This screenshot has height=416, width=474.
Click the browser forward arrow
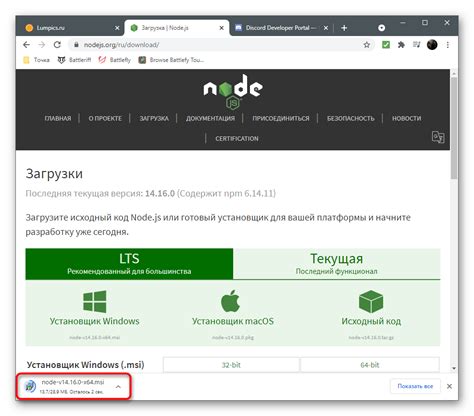point(42,45)
